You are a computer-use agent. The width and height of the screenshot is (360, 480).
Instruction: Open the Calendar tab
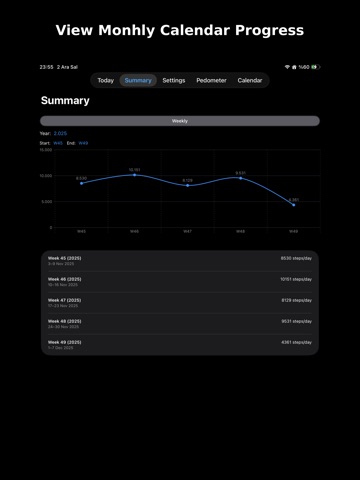pyautogui.click(x=250, y=80)
